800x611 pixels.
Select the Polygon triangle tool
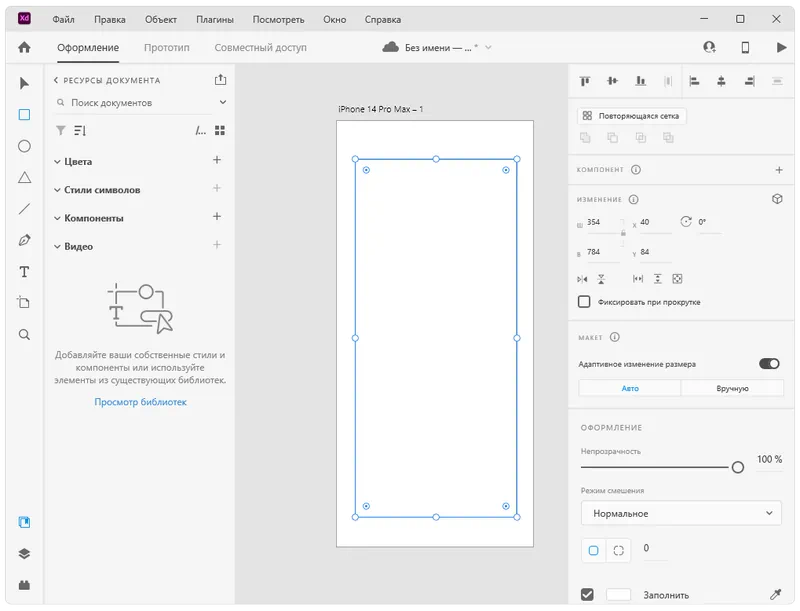pos(24,177)
